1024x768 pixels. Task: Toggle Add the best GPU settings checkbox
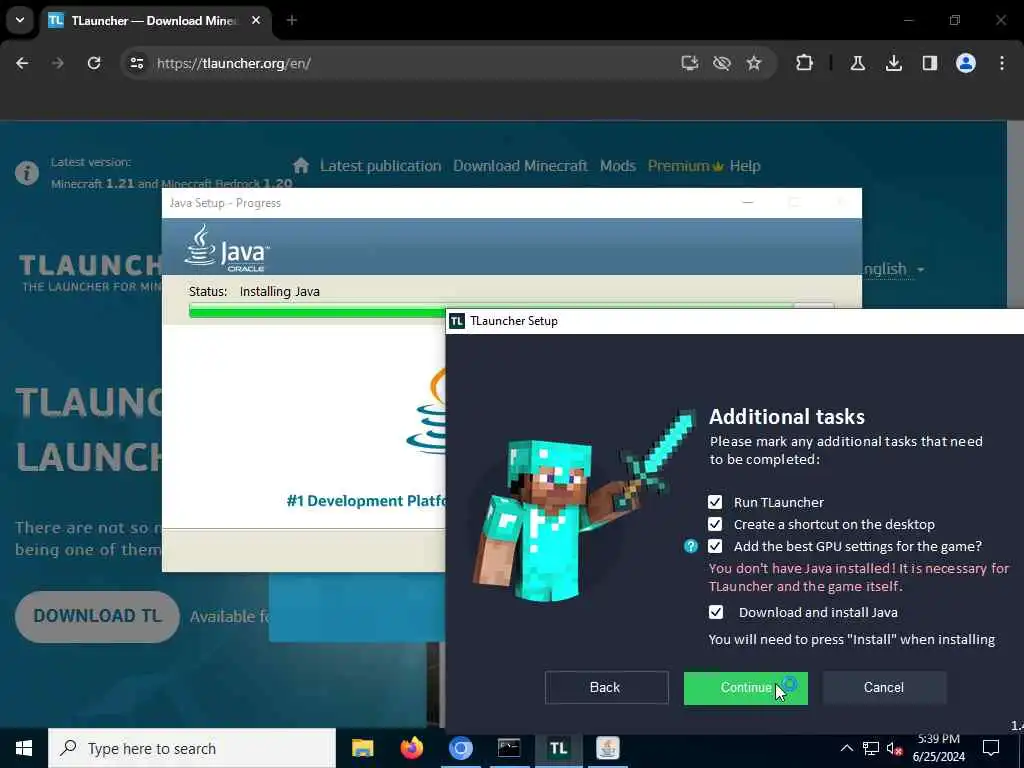point(715,546)
